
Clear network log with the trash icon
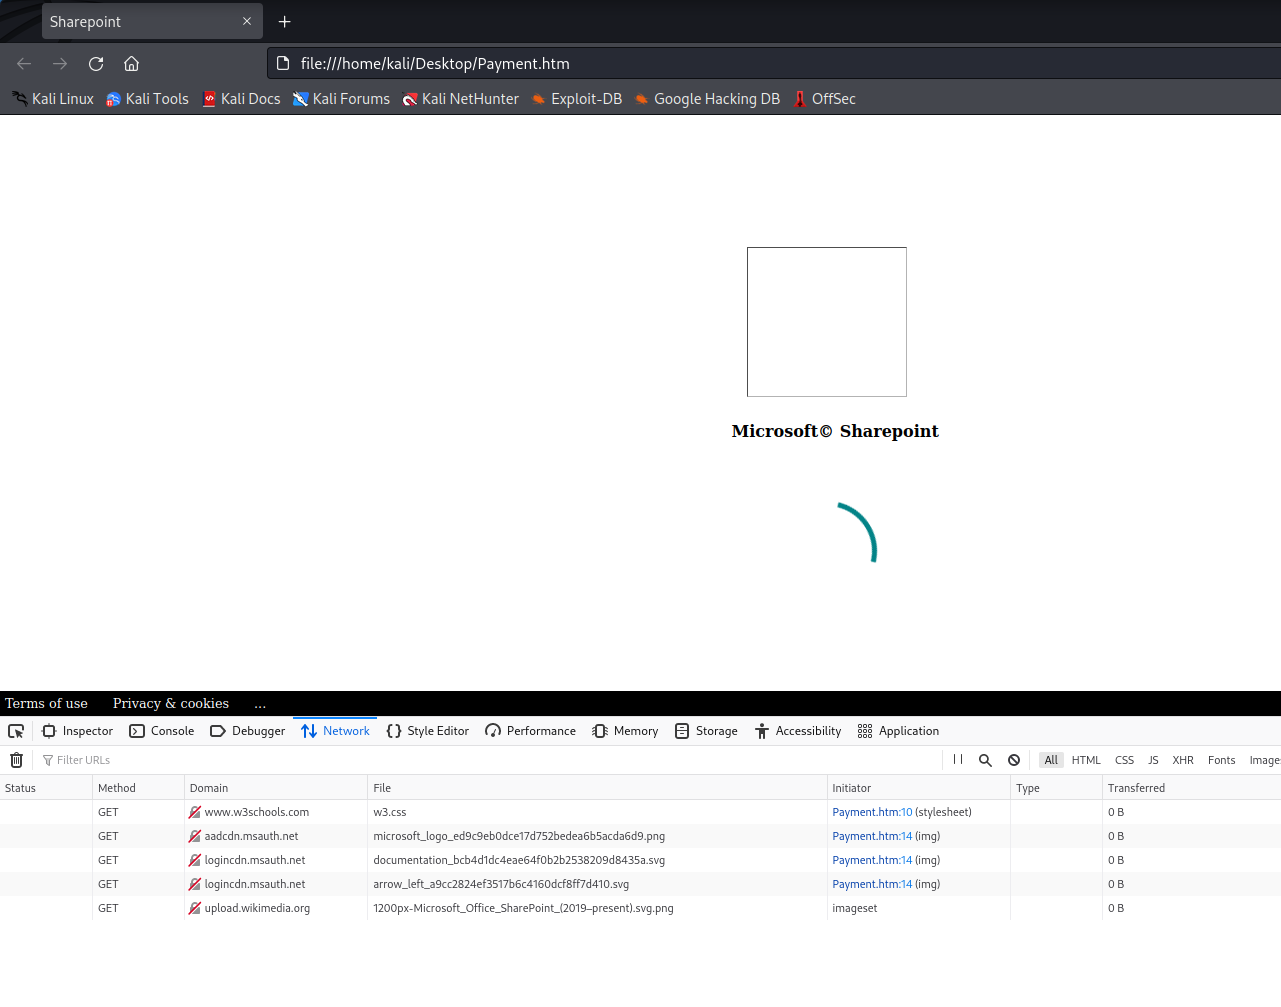coord(16,760)
